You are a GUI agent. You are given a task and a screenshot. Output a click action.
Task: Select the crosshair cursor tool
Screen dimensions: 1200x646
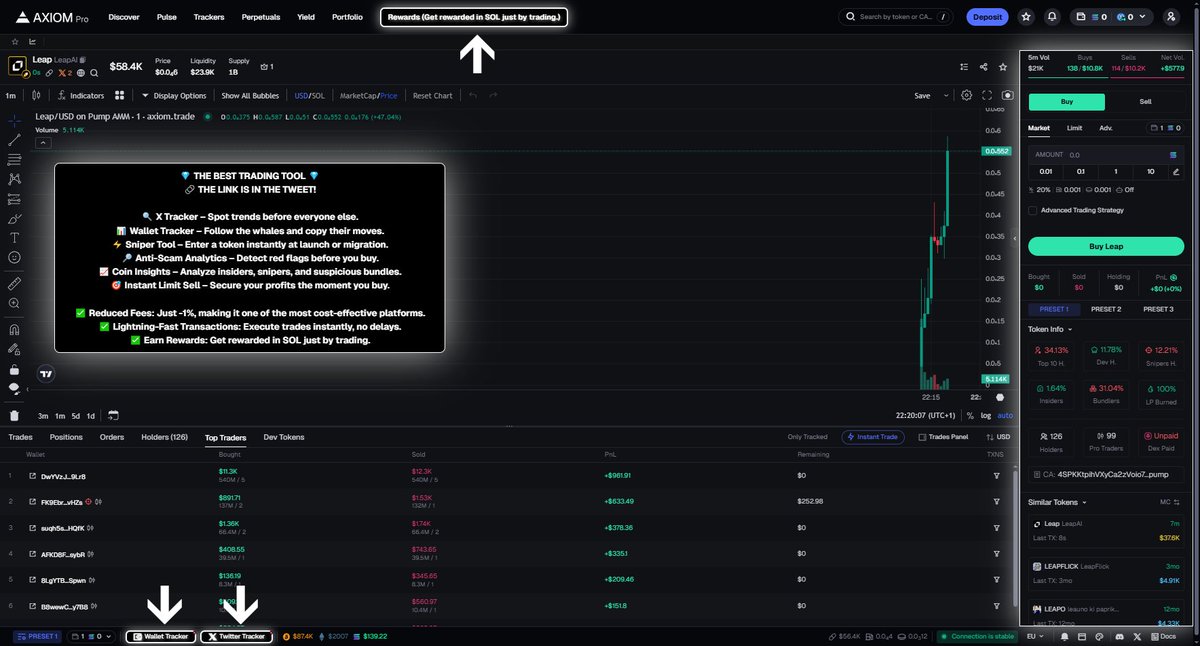coord(14,119)
